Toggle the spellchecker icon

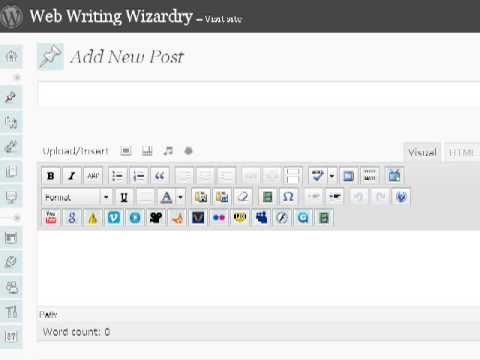(317, 176)
